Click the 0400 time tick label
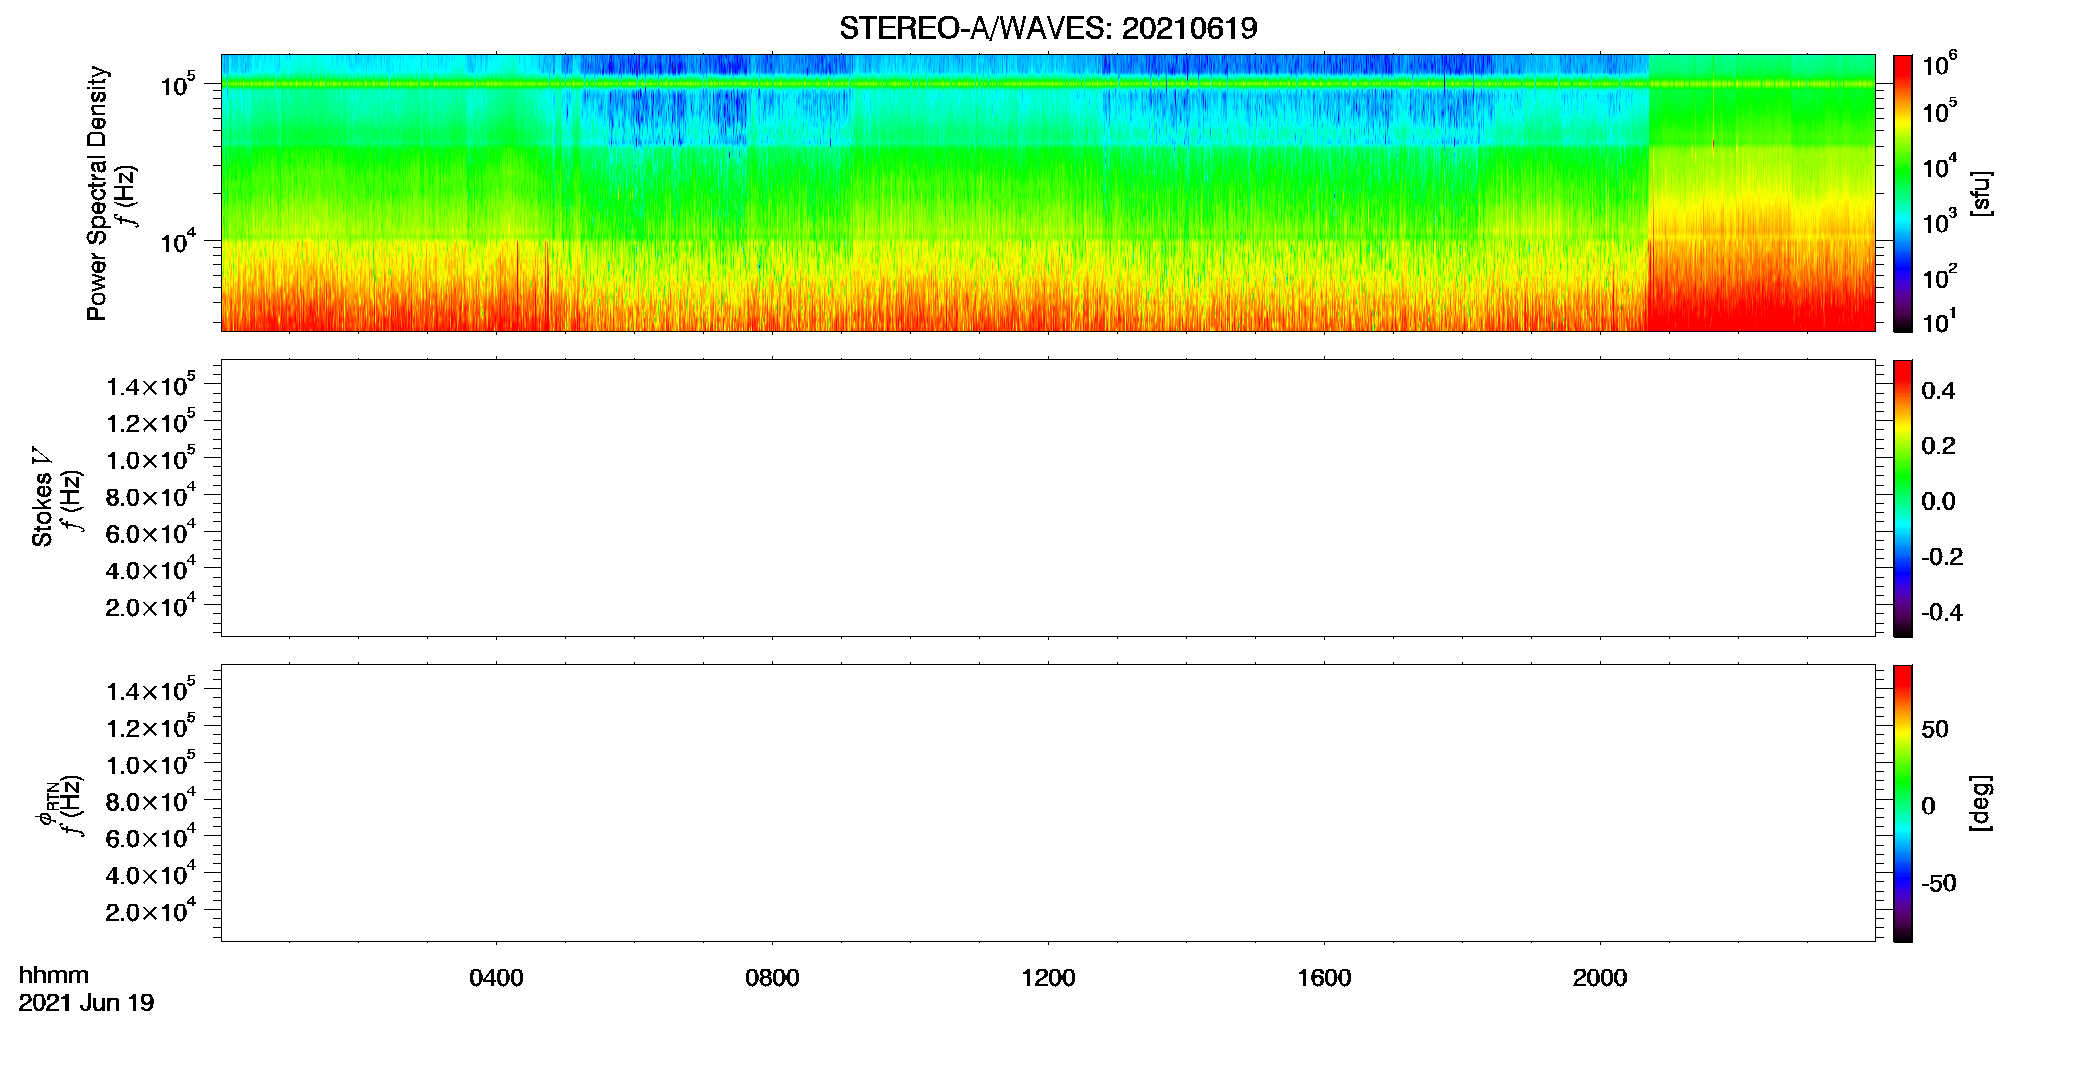Screen dimensions: 2096x1080 coord(496,978)
